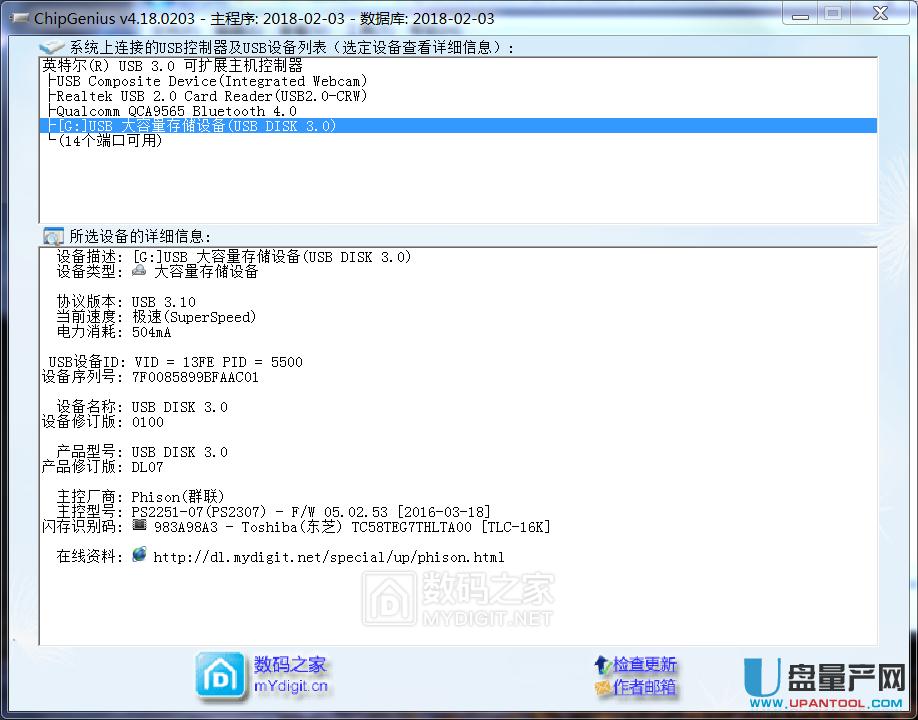Select the Intel USB 3.0 host controller root
Image resolution: width=918 pixels, height=720 pixels.
pos(172,66)
